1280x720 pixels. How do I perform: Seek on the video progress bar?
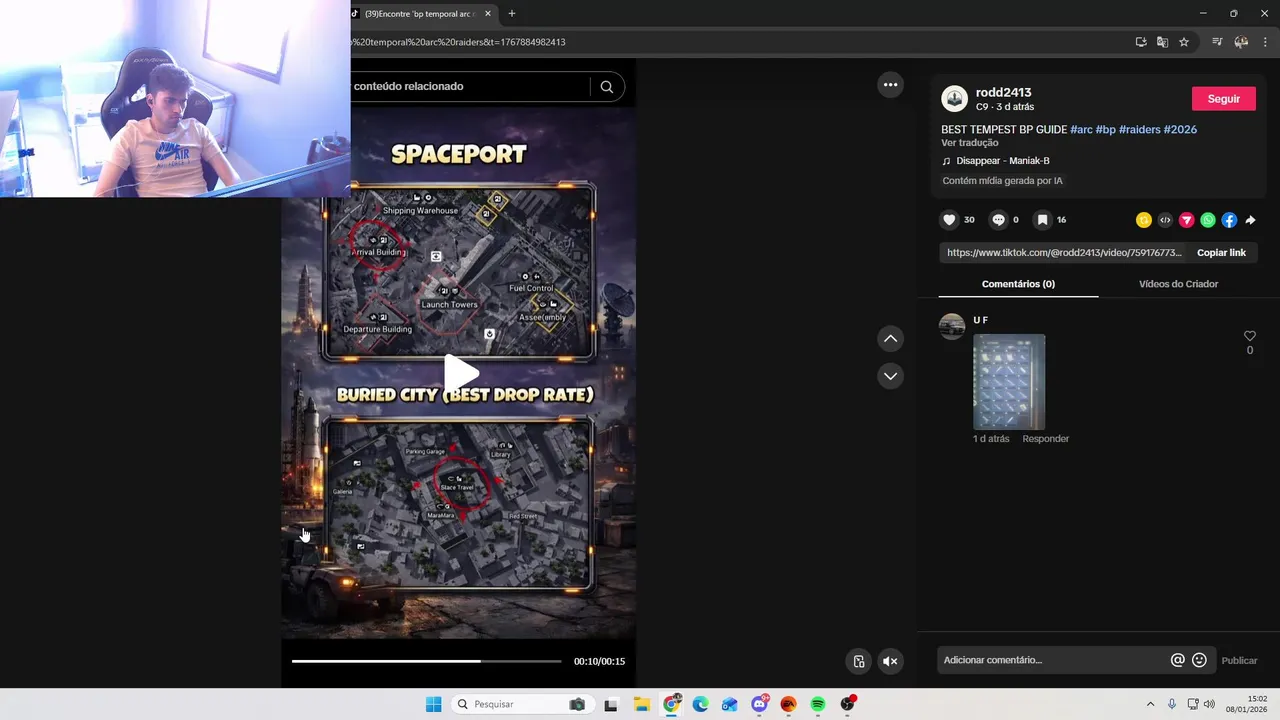pos(426,661)
